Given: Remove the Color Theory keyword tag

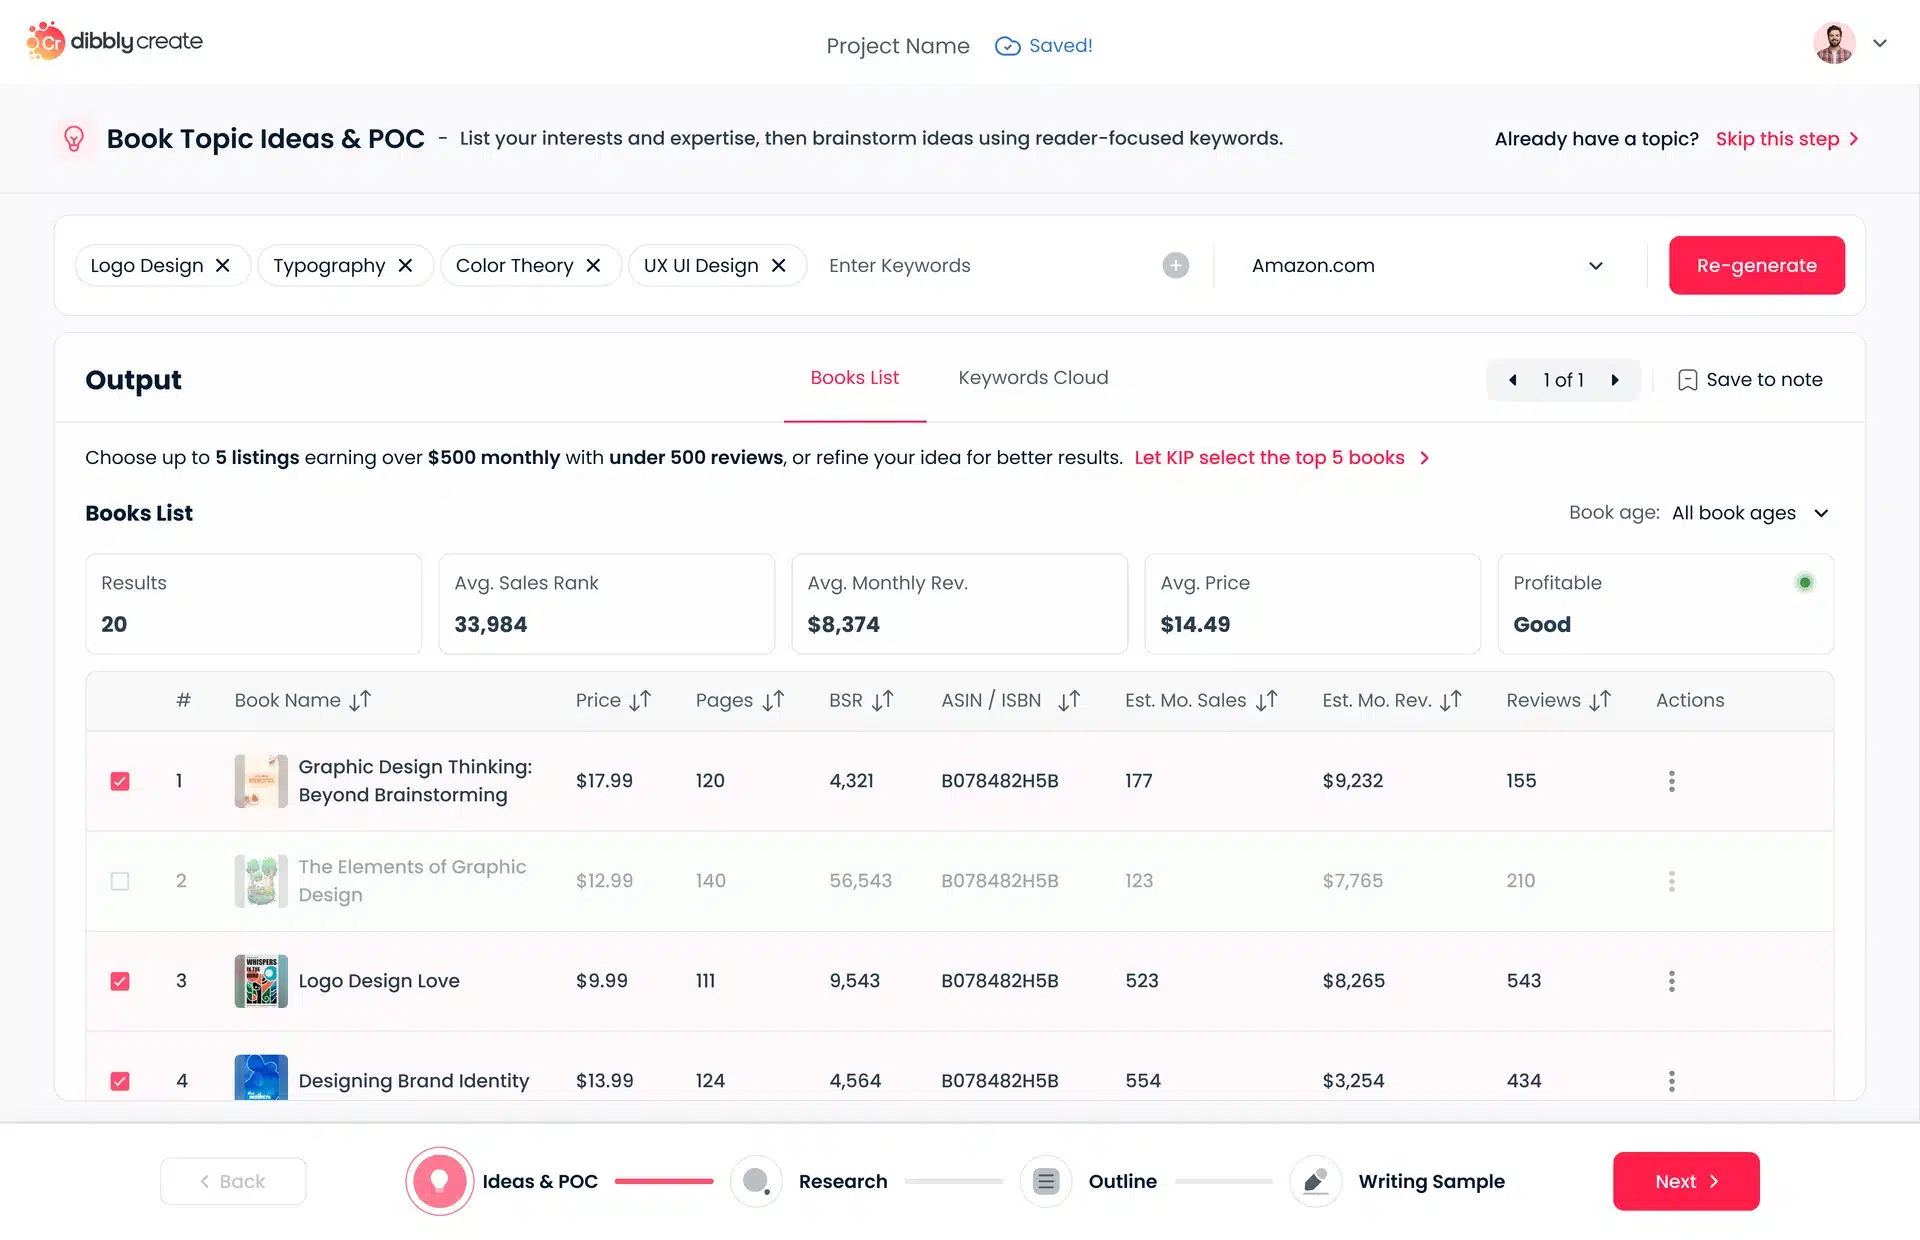Looking at the screenshot, I should coord(593,265).
